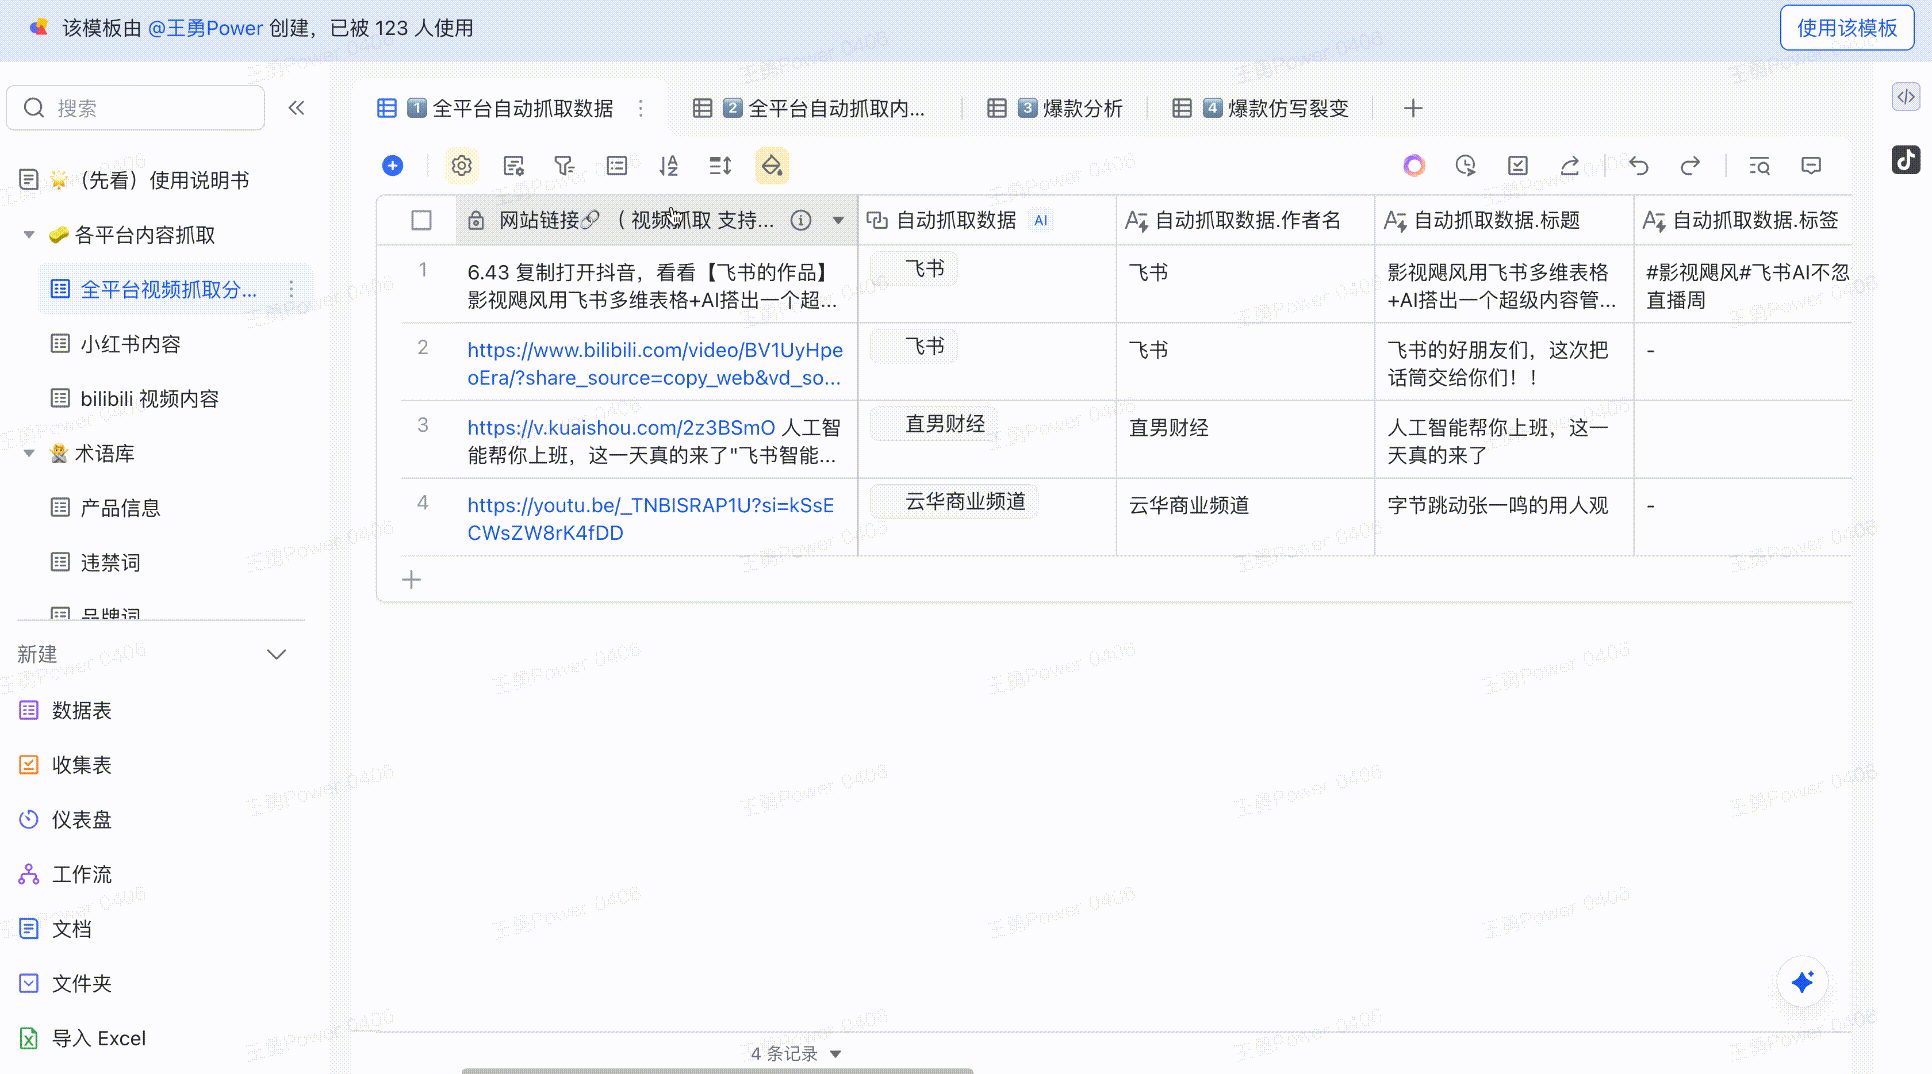Open the filter tool in toolbar
This screenshot has width=1932, height=1074.
click(x=564, y=166)
